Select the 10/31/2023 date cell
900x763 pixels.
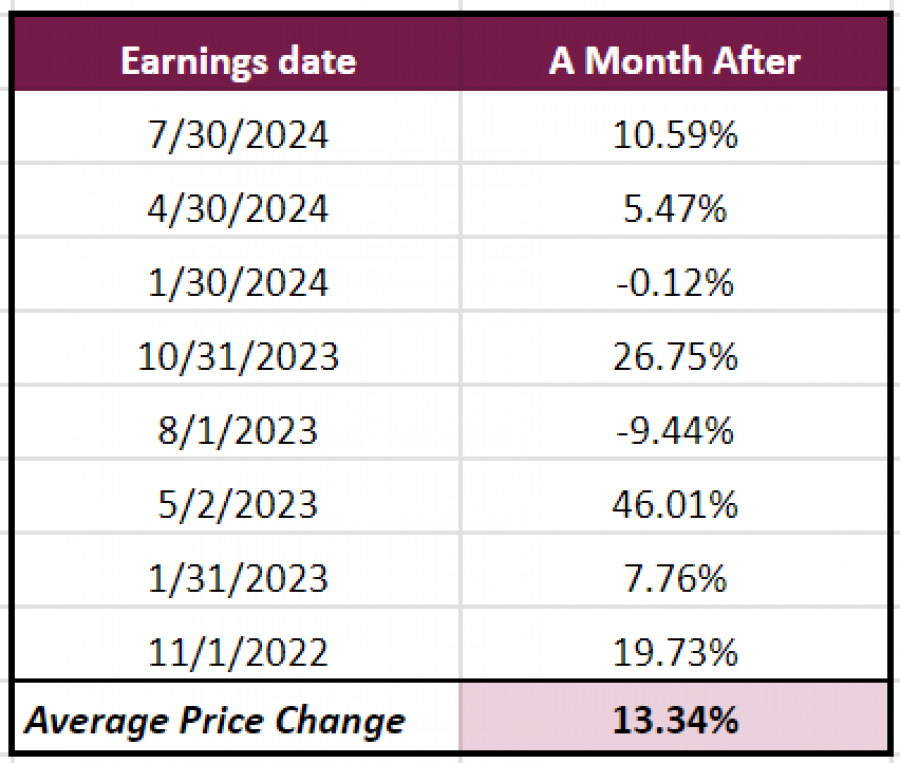238,356
